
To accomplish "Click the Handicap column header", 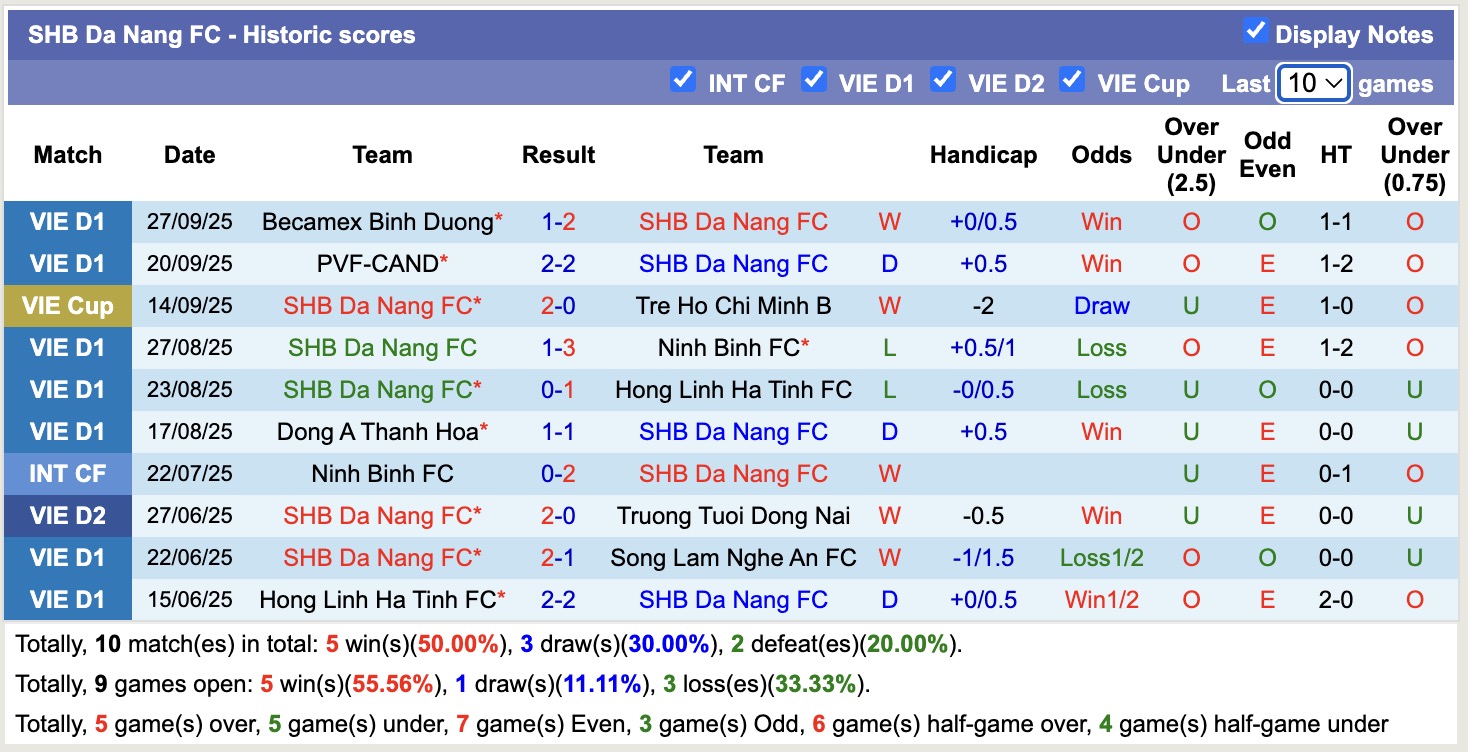I will point(983,155).
